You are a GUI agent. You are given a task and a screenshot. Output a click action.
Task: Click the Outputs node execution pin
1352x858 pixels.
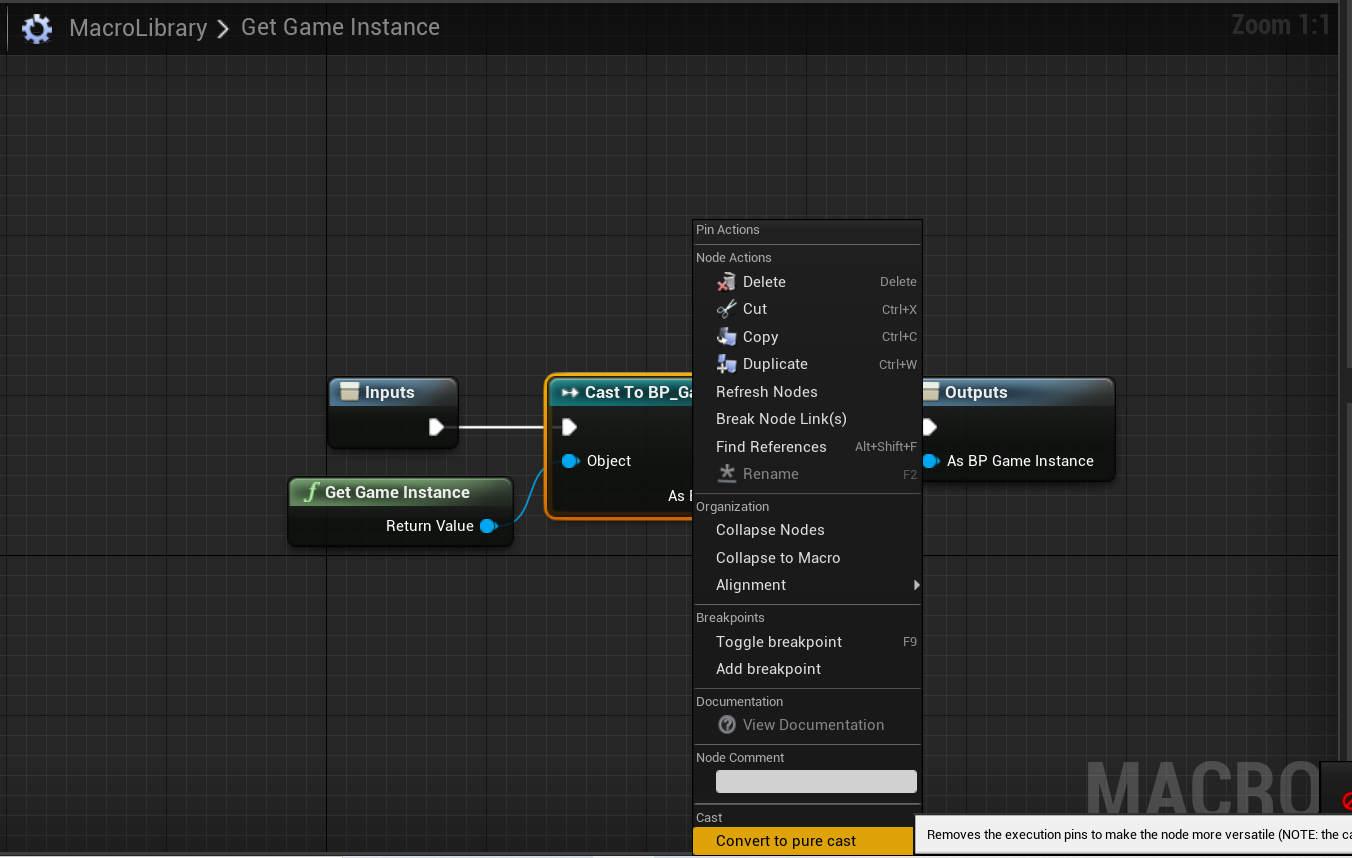point(929,427)
